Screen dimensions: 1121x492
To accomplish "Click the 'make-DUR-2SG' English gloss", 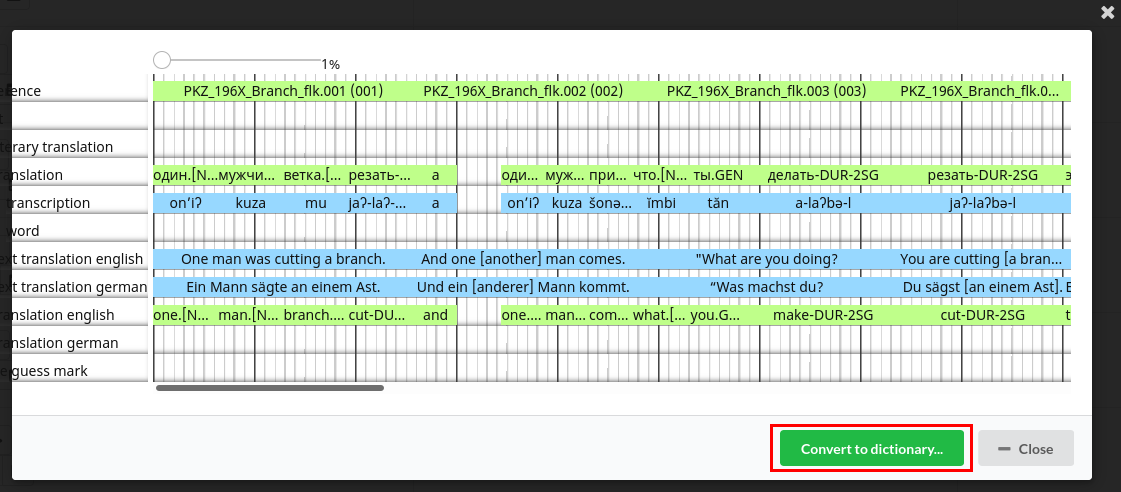I will click(x=823, y=315).
